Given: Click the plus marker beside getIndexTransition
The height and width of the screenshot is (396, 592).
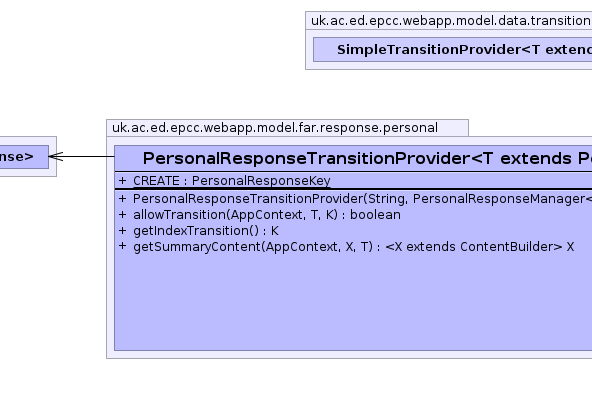Looking at the screenshot, I should (122, 230).
